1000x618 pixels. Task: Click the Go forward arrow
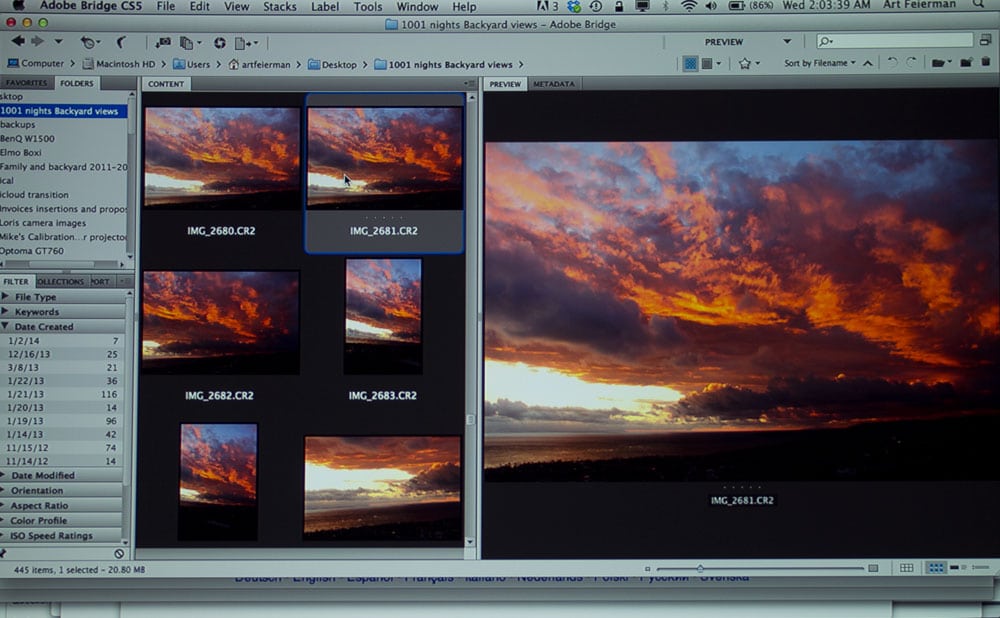point(38,41)
